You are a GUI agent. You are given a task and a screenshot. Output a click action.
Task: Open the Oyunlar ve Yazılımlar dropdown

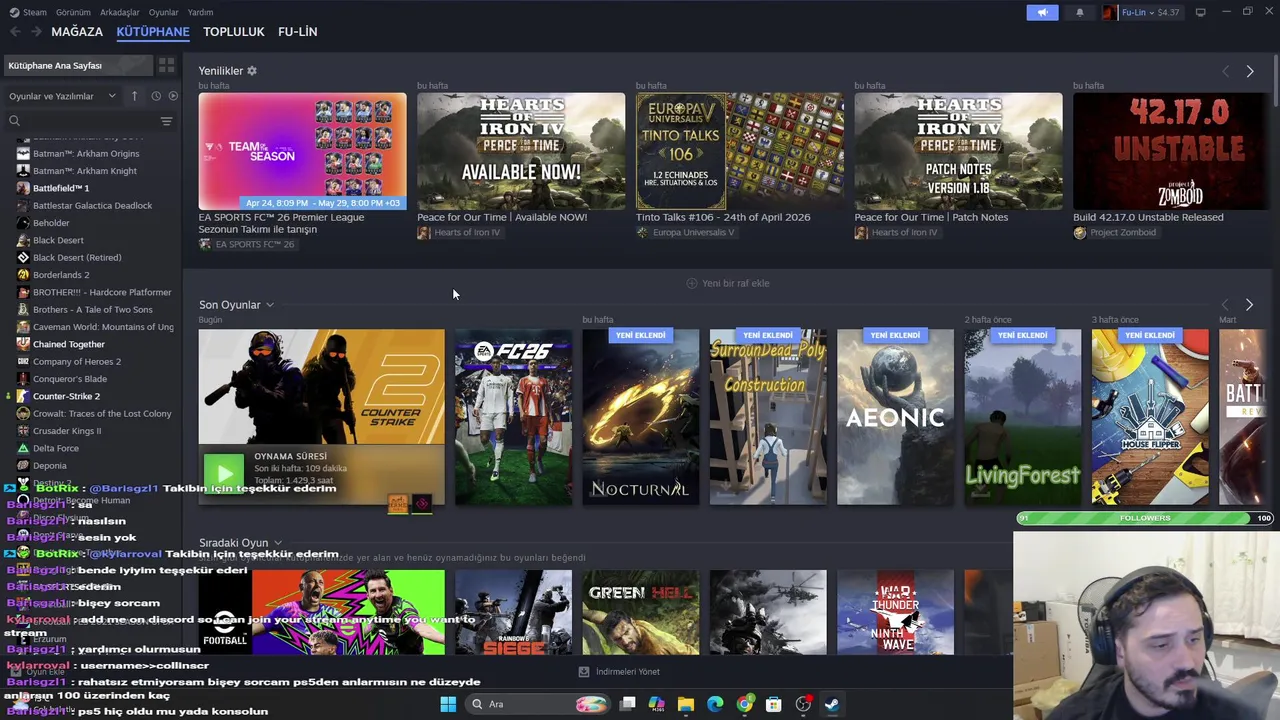(62, 96)
